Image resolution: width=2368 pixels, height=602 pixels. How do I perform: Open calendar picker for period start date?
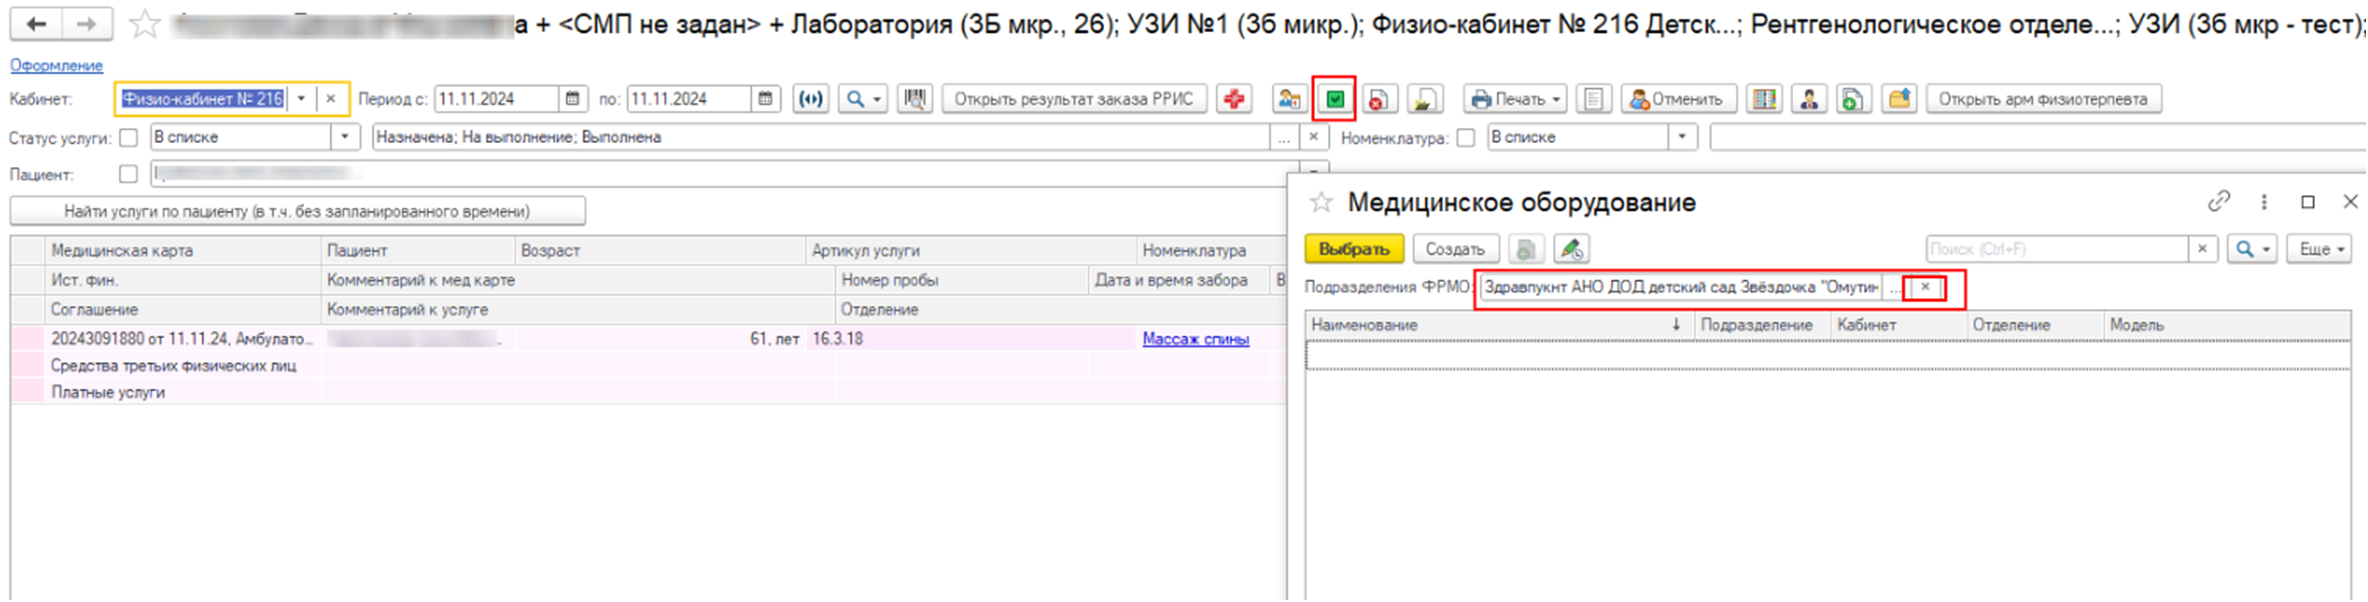[572, 99]
